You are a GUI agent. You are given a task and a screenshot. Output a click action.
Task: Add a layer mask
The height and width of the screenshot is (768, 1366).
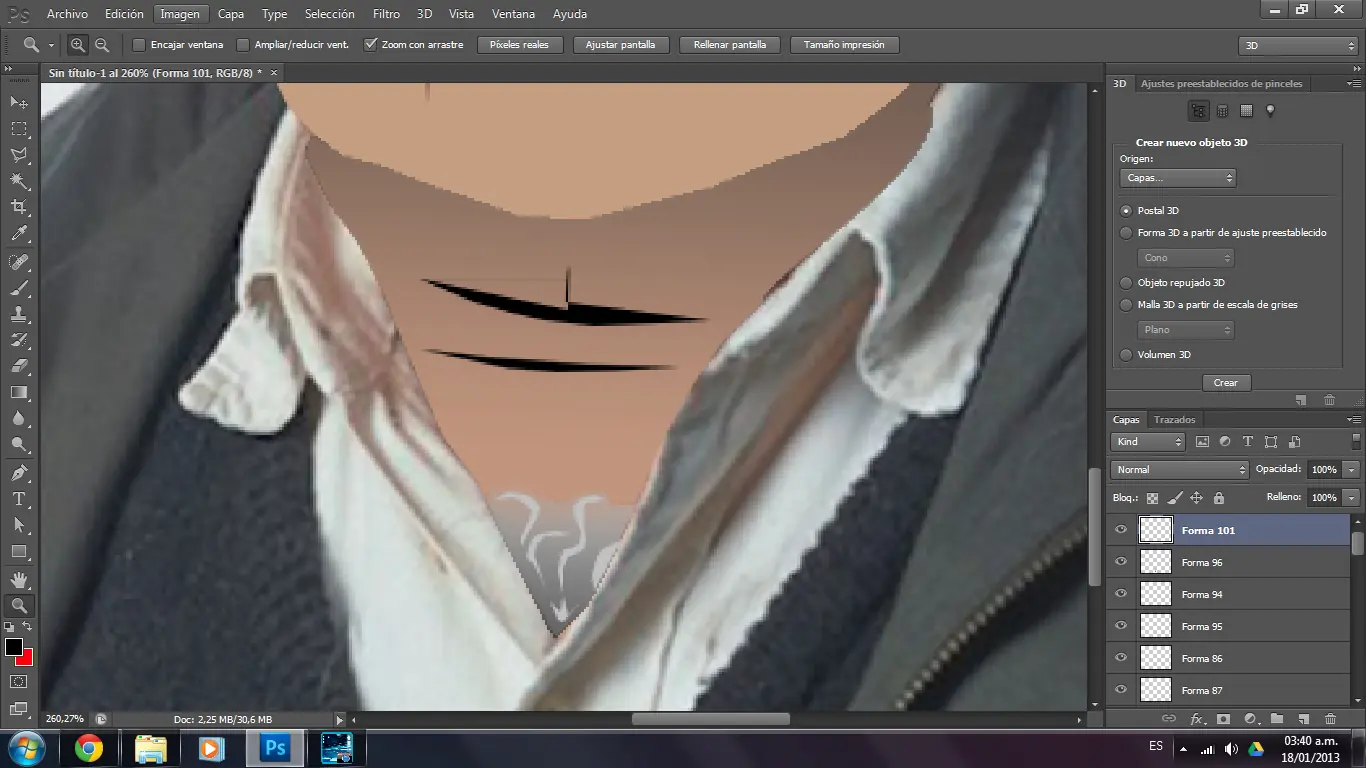(x=1223, y=719)
